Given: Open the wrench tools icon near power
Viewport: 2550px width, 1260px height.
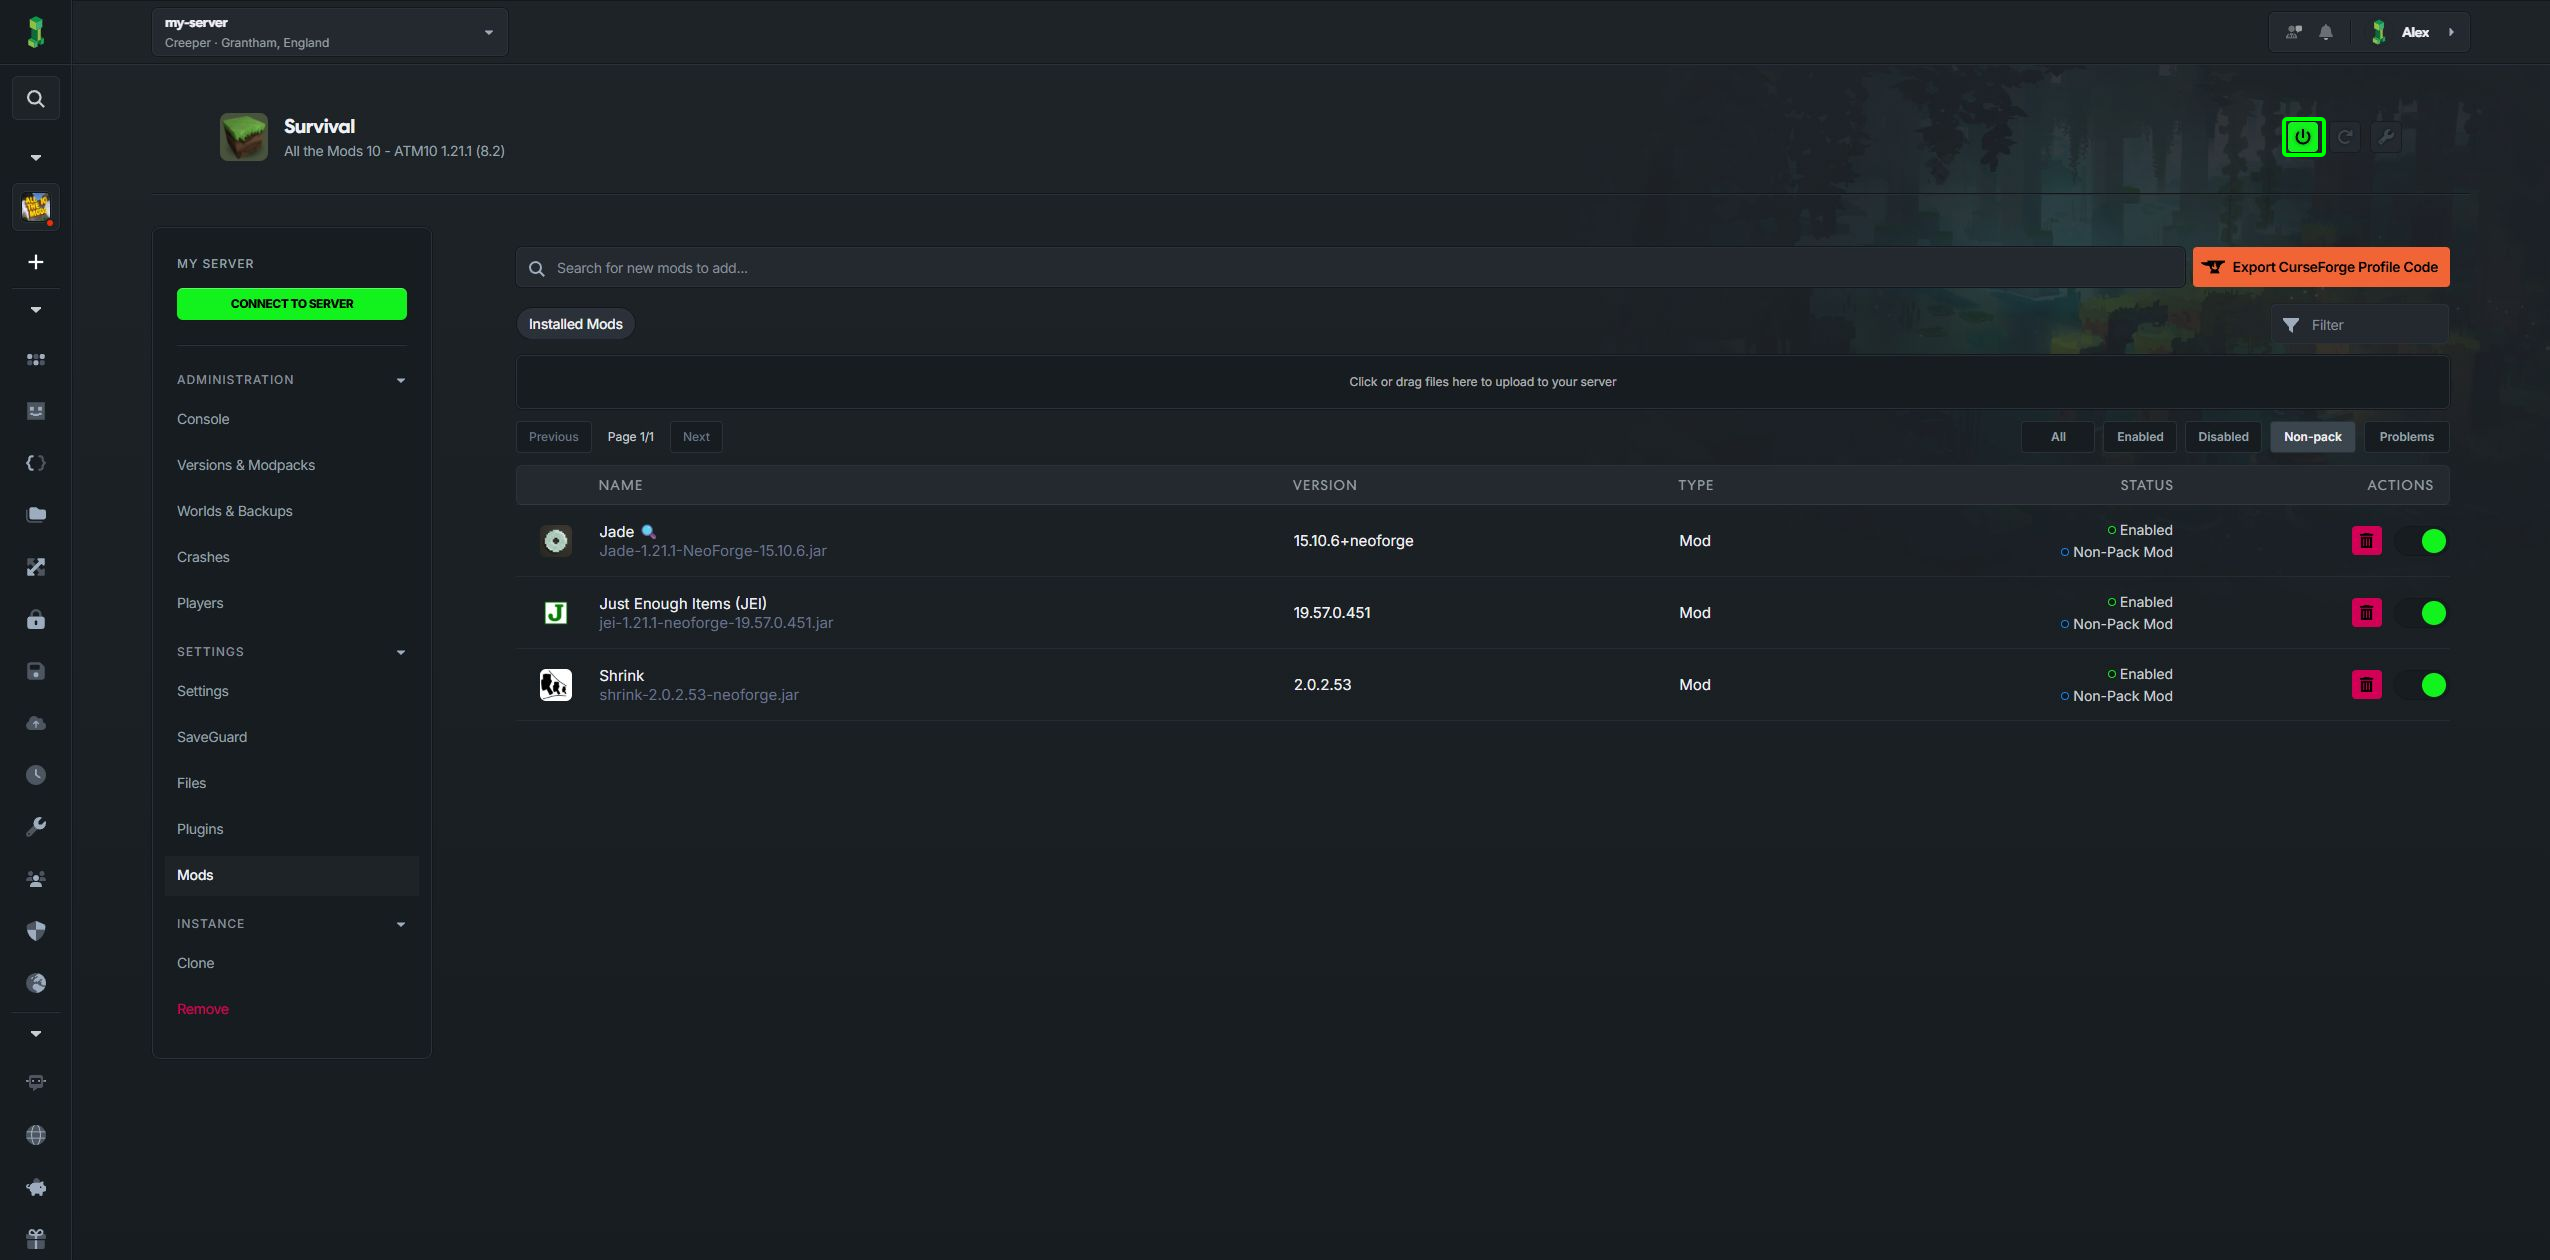Looking at the screenshot, I should click(2386, 137).
